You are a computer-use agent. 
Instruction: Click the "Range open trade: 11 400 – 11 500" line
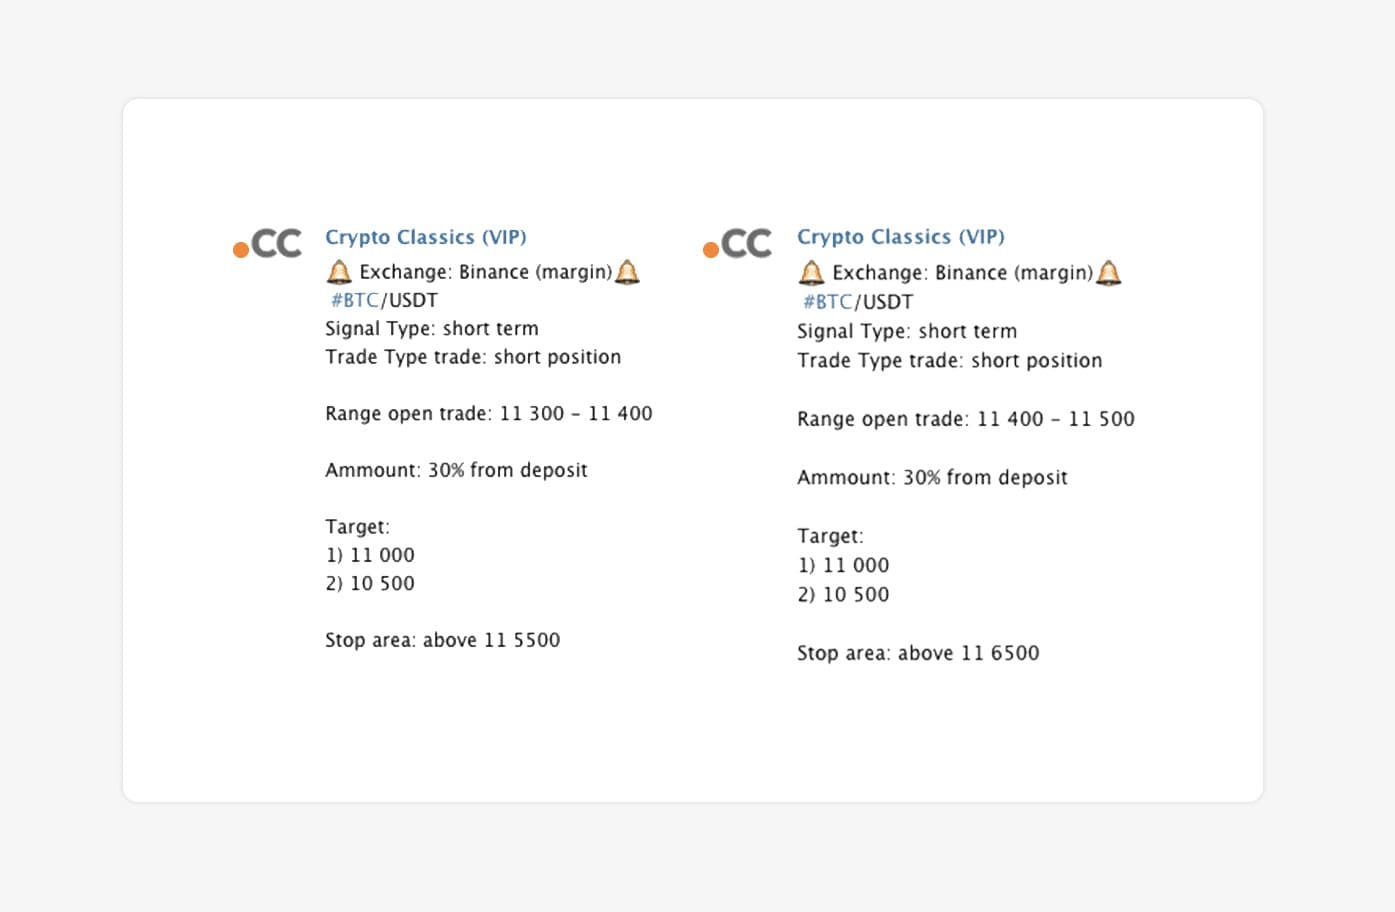965,419
